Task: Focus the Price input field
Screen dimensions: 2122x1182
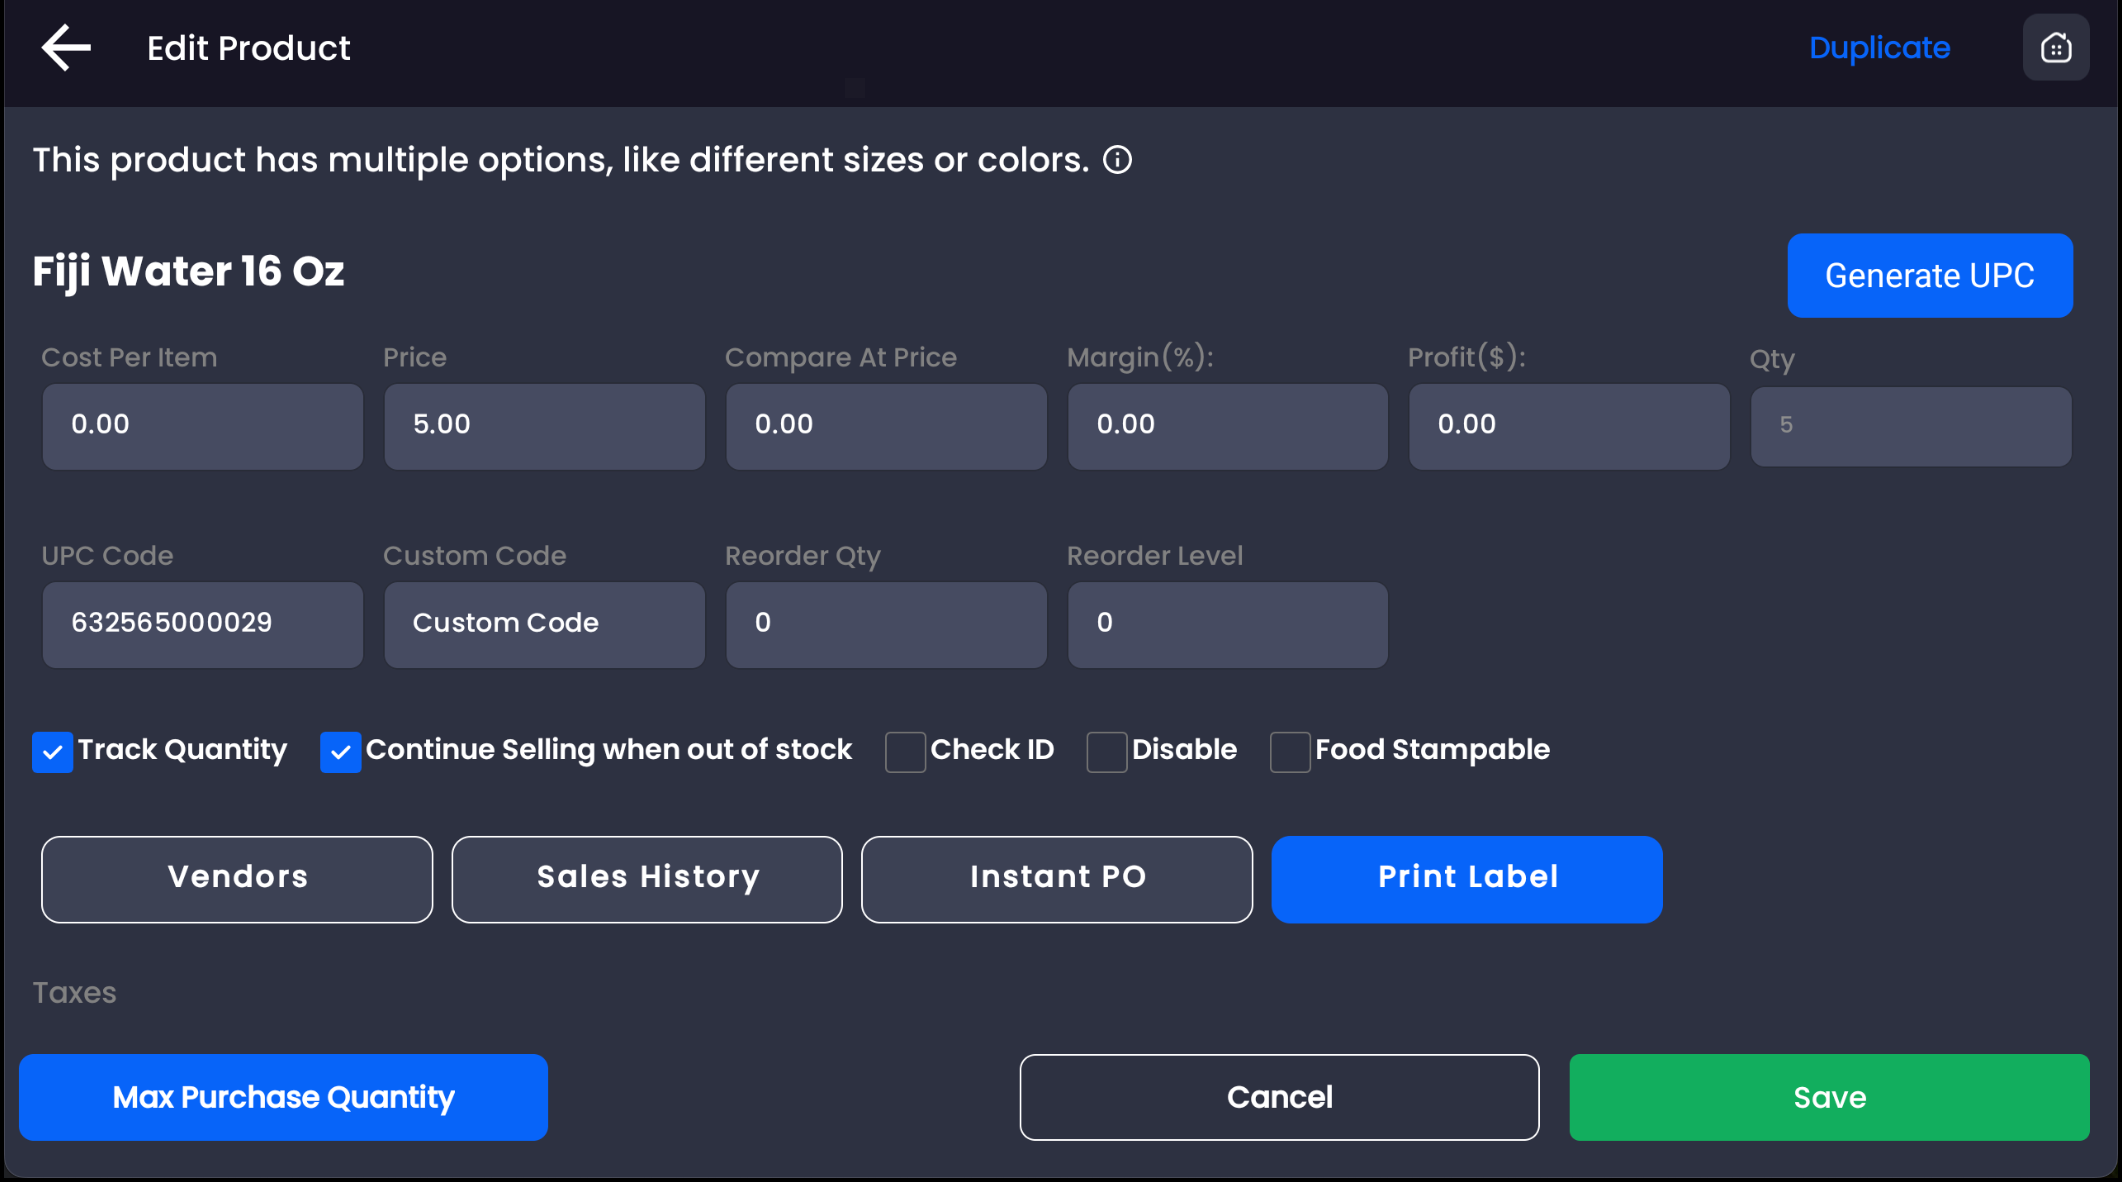Action: pos(545,426)
